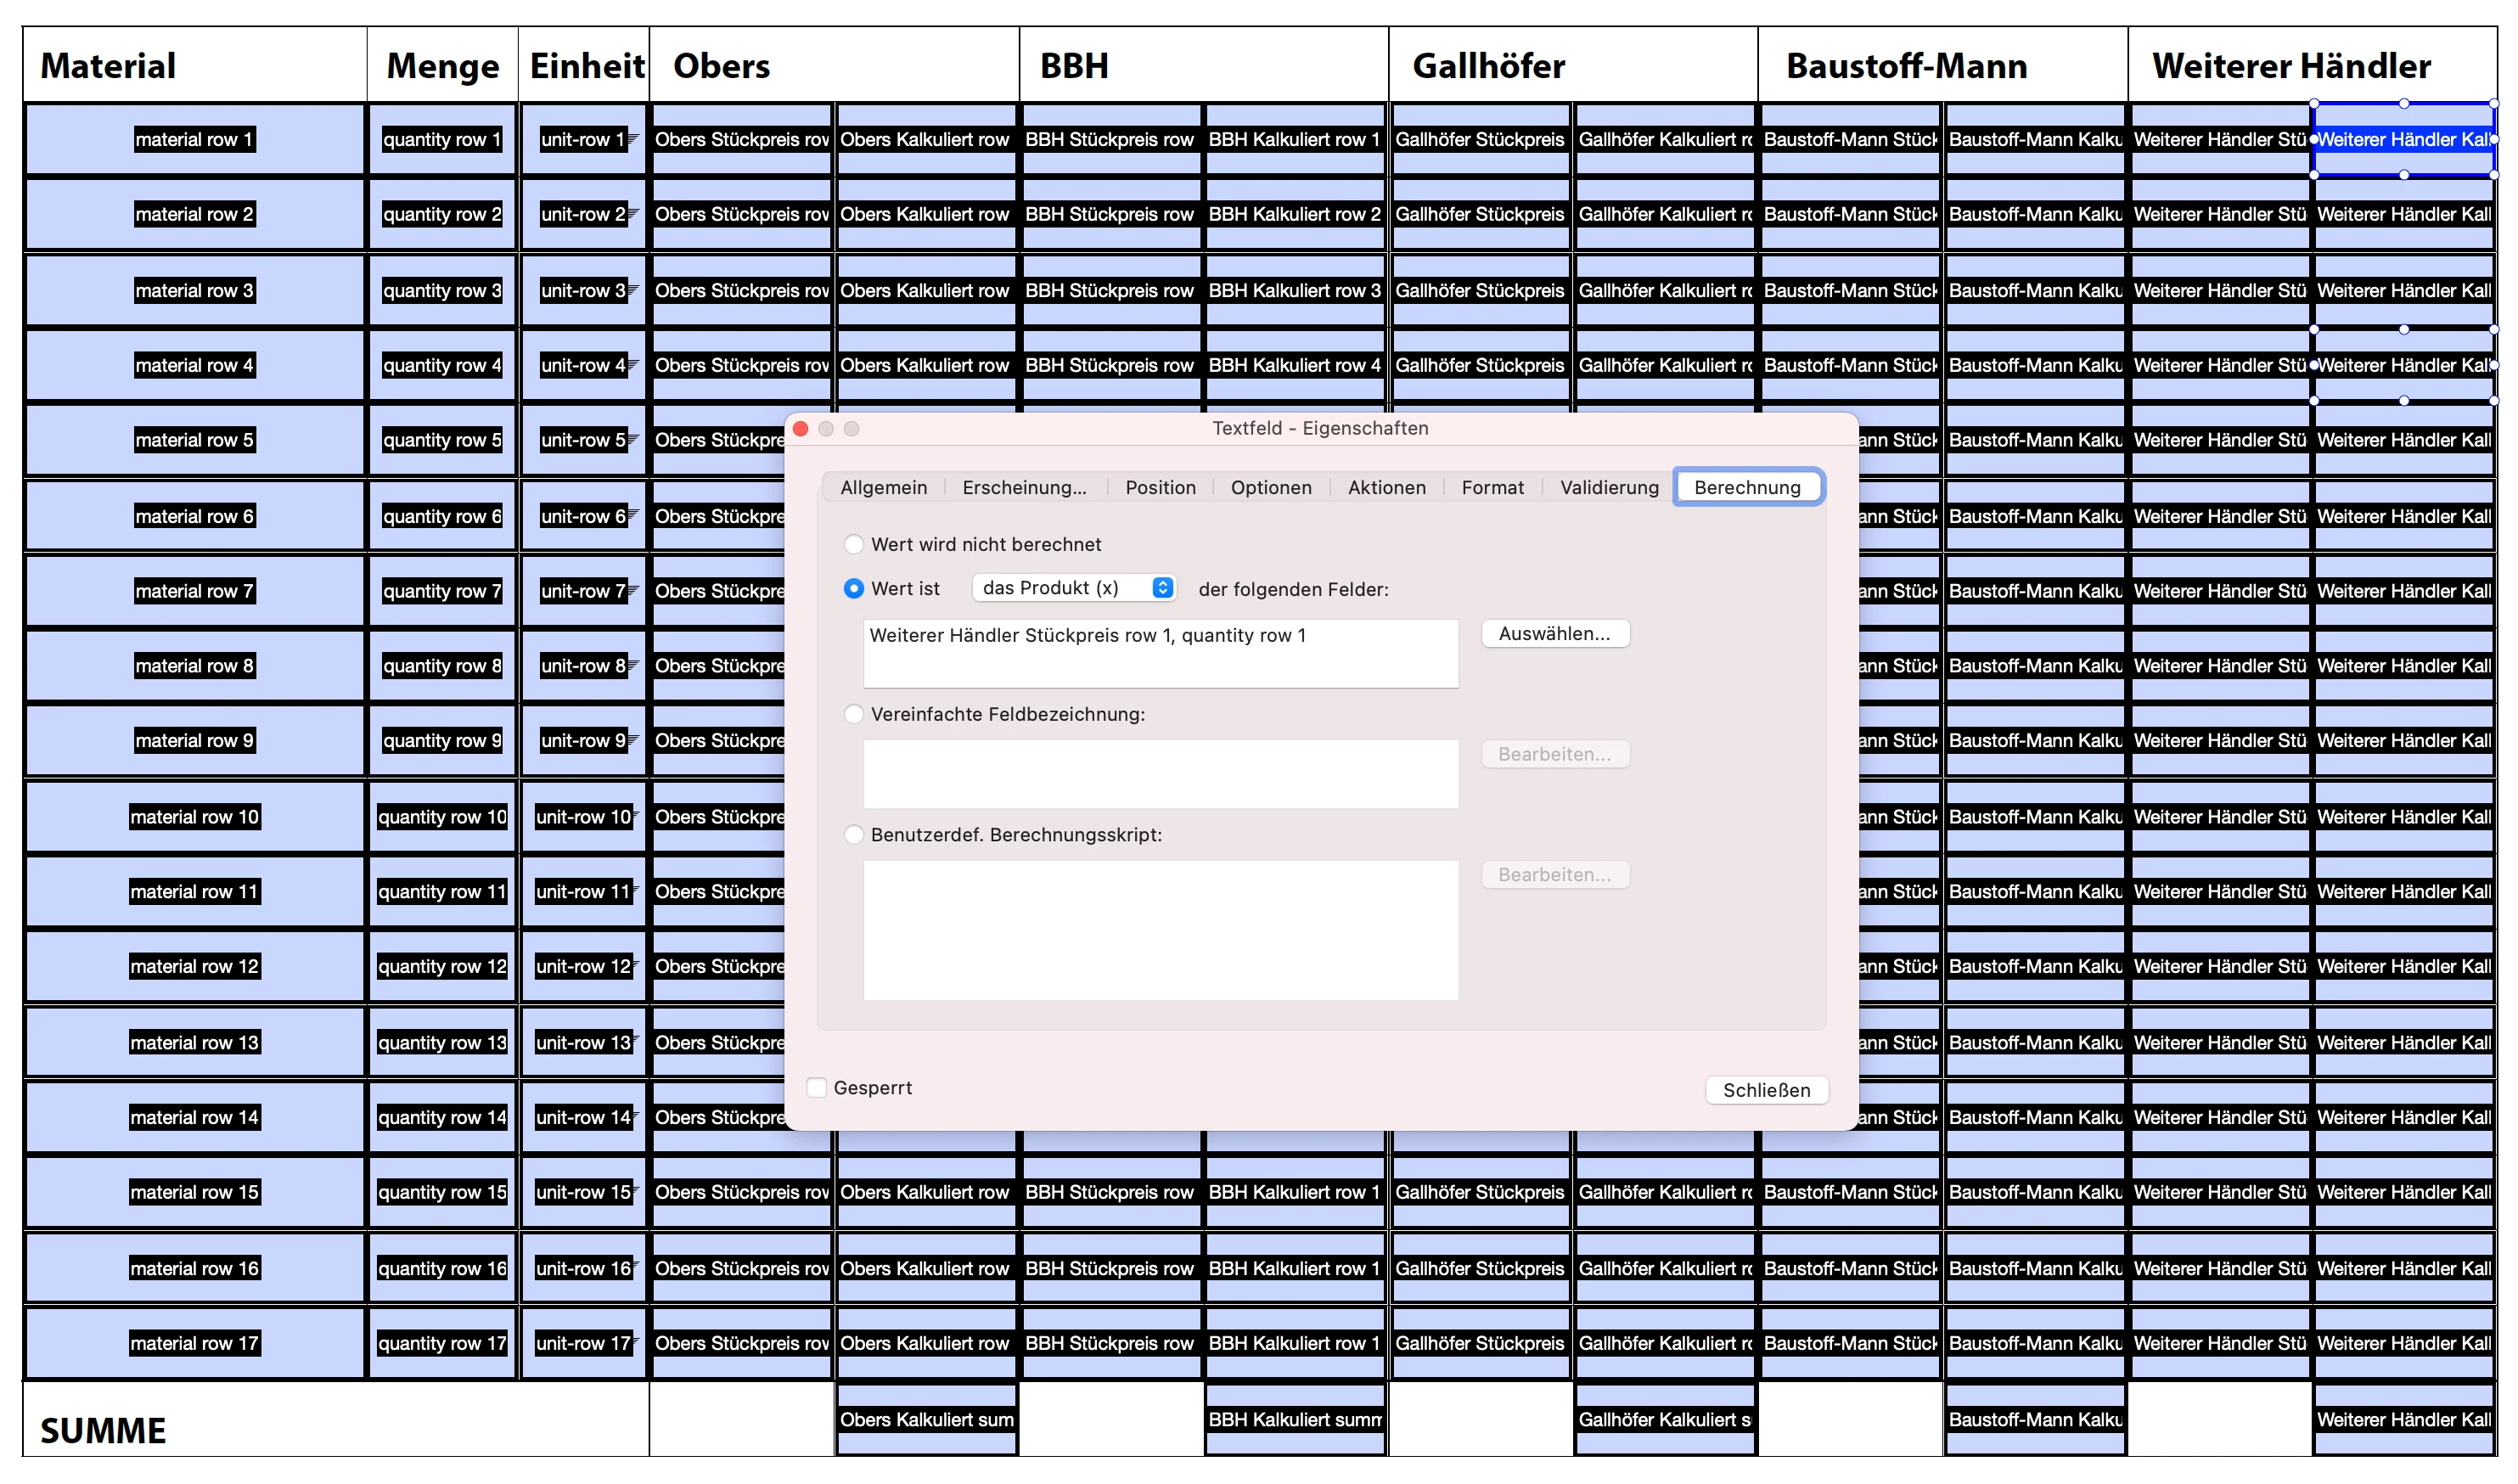
Task: Open unit-row 17 dropdown field
Action: tap(584, 1344)
